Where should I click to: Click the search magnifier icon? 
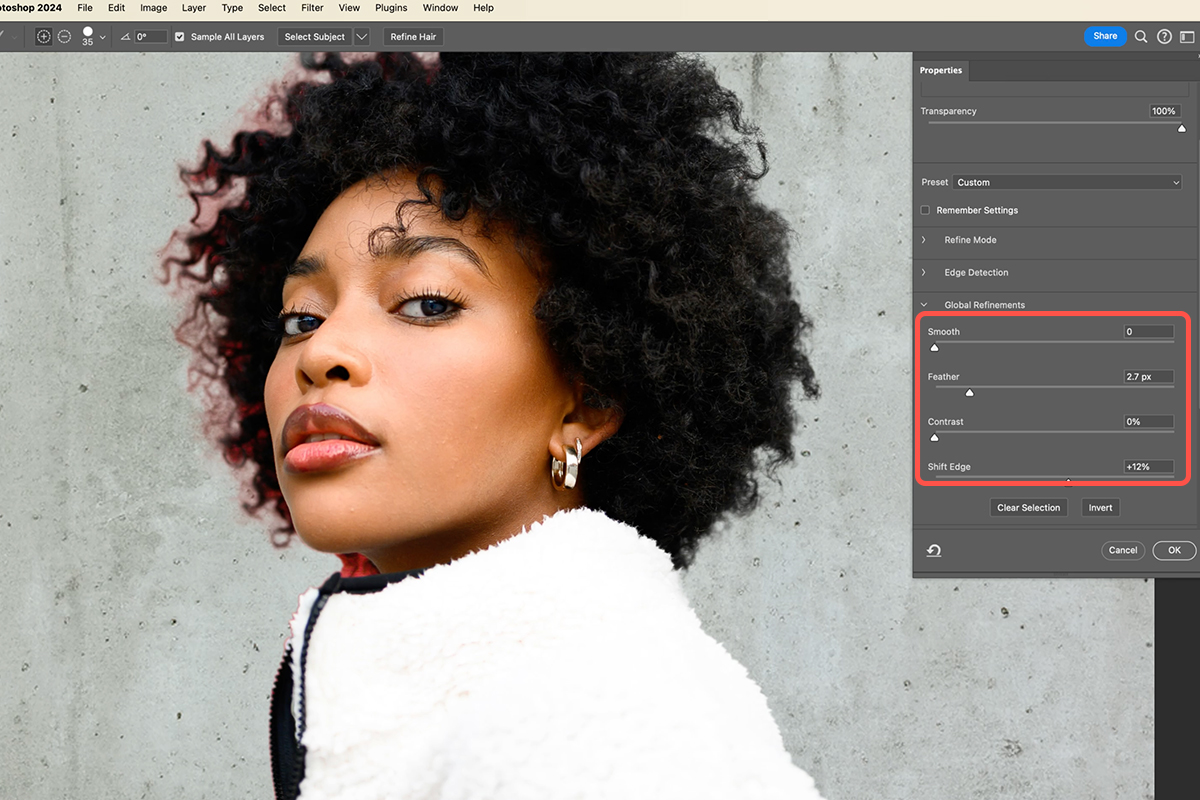pos(1140,36)
